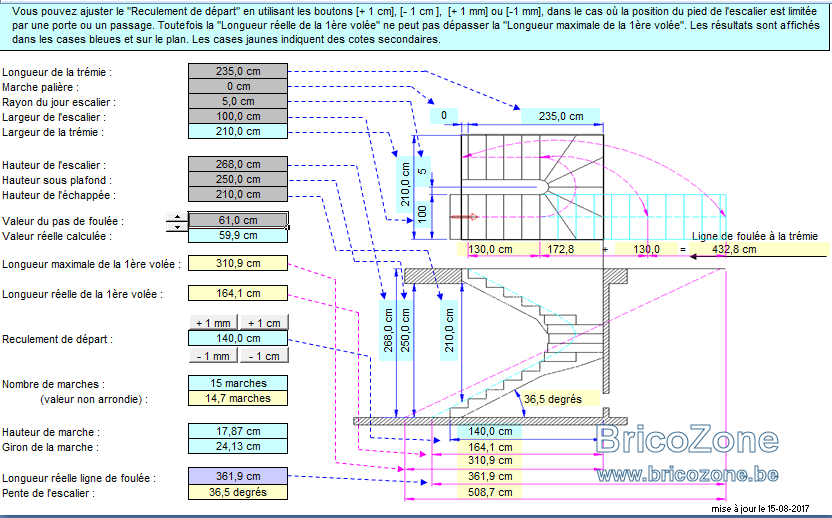Click the vertical 250,0 cm label on section
This screenshot has height=518, width=832.
pyautogui.click(x=405, y=330)
